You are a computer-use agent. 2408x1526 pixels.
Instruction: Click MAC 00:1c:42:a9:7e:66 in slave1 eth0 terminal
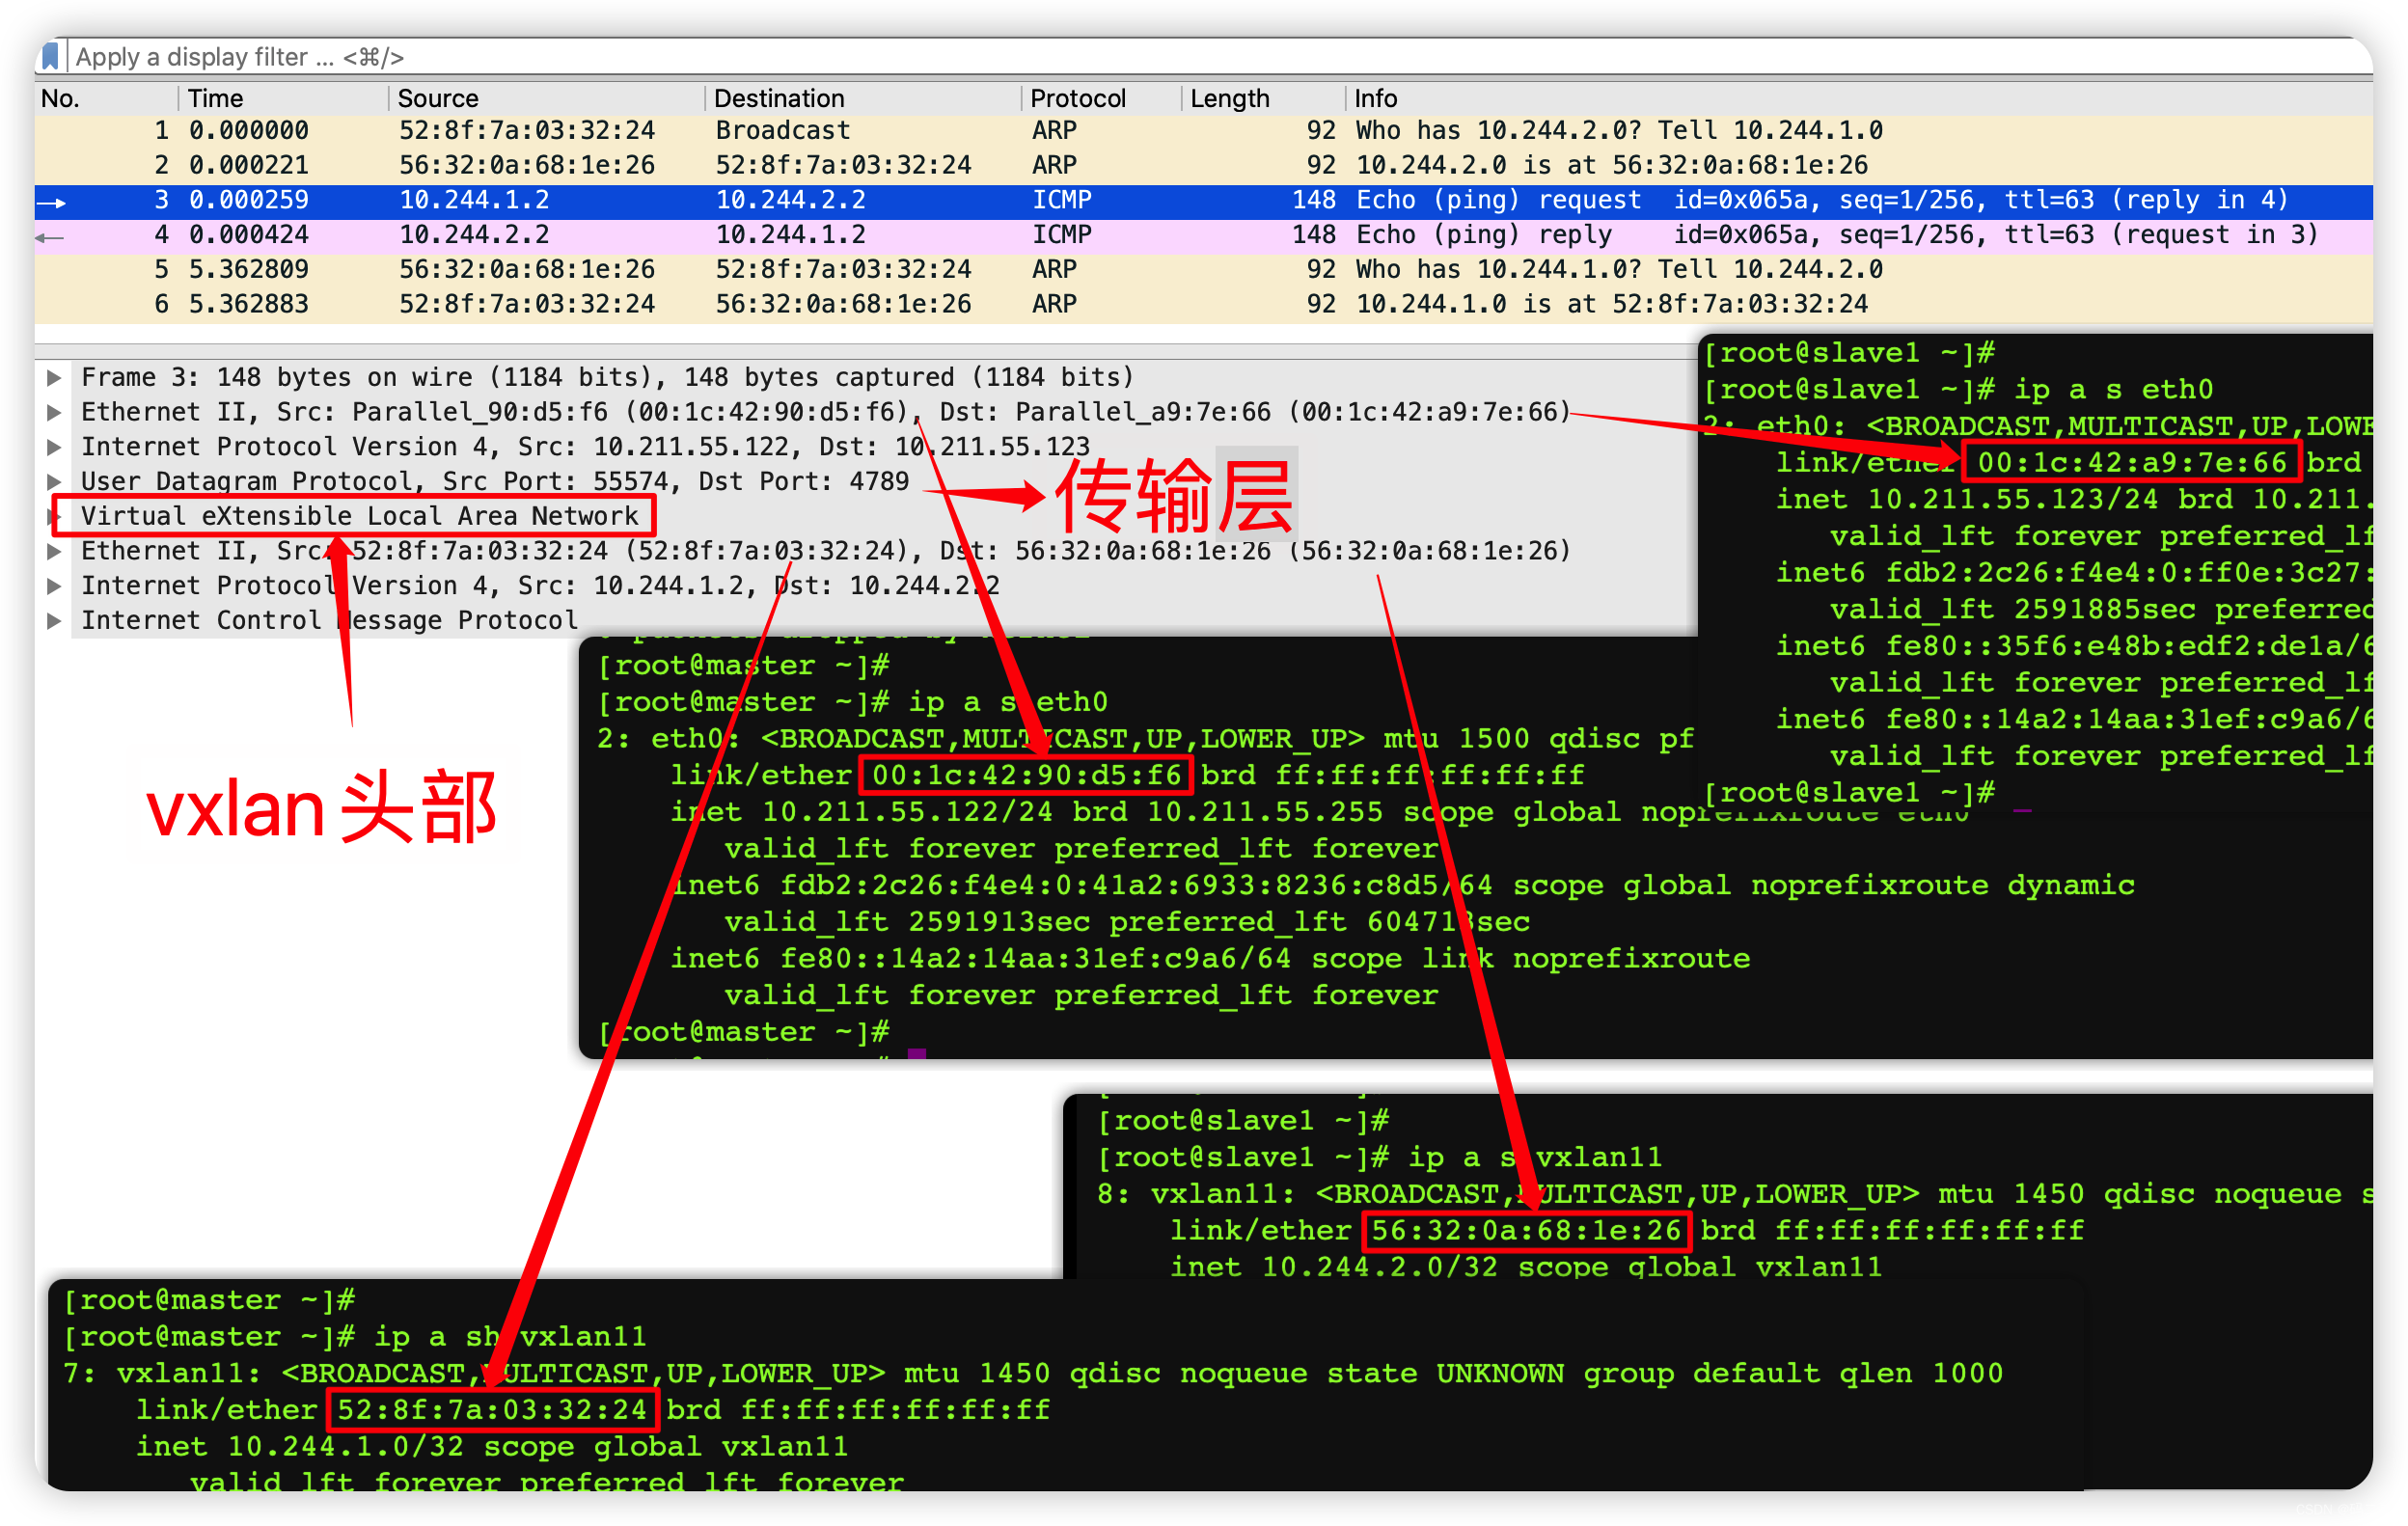2132,462
